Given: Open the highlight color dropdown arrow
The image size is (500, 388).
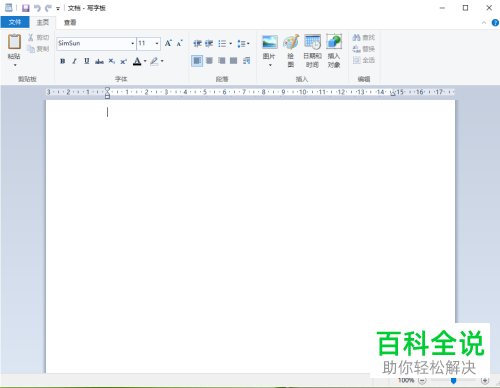Looking at the screenshot, I should pyautogui.click(x=162, y=61).
